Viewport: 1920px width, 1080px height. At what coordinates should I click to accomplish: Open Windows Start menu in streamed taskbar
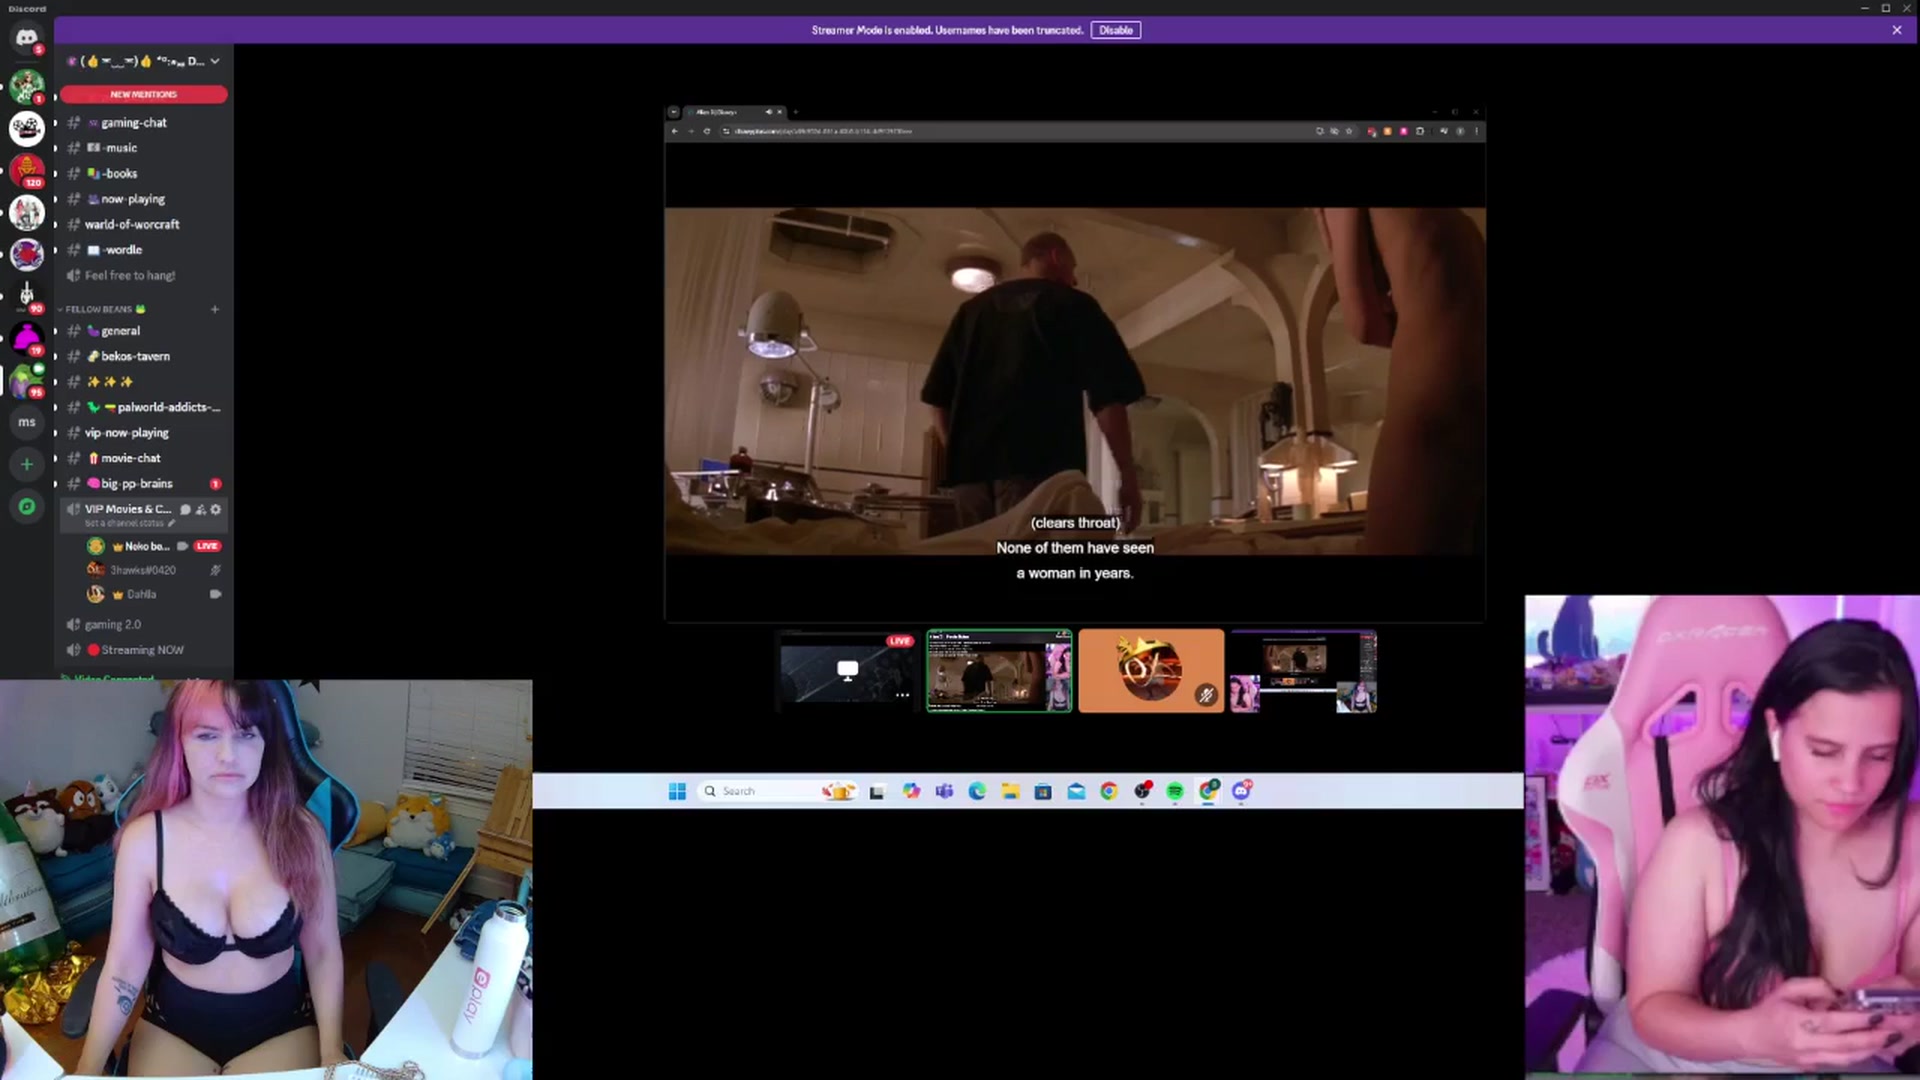click(x=677, y=791)
